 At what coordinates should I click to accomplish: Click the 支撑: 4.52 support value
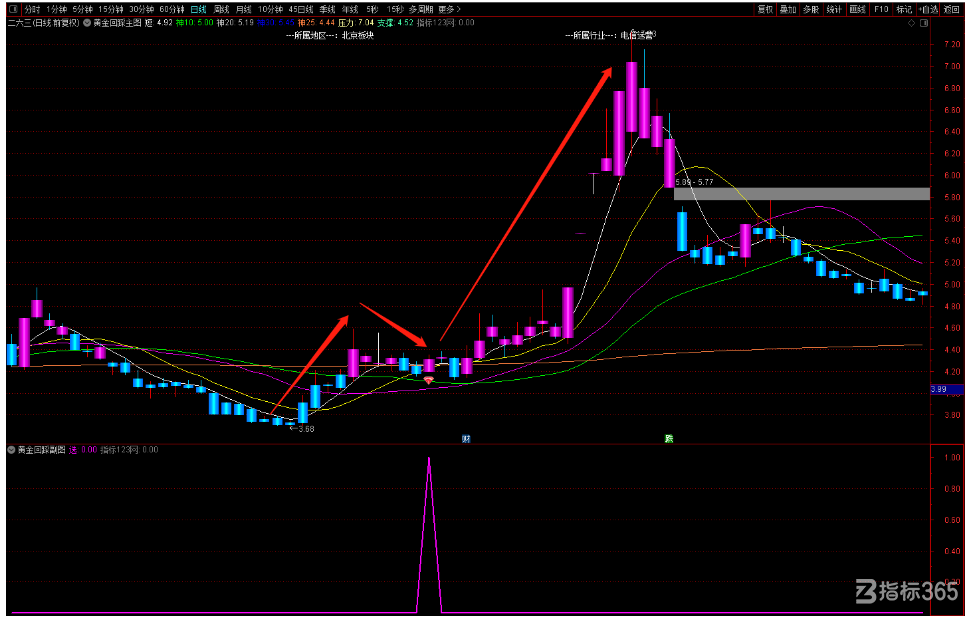coord(395,23)
